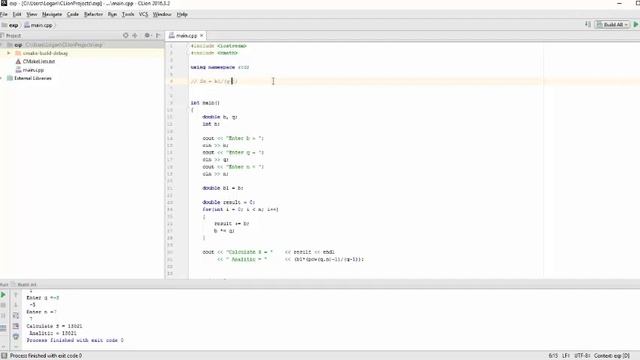Click the tool windows icon in status bar
This screenshot has width=640, height=360.
click(4, 356)
